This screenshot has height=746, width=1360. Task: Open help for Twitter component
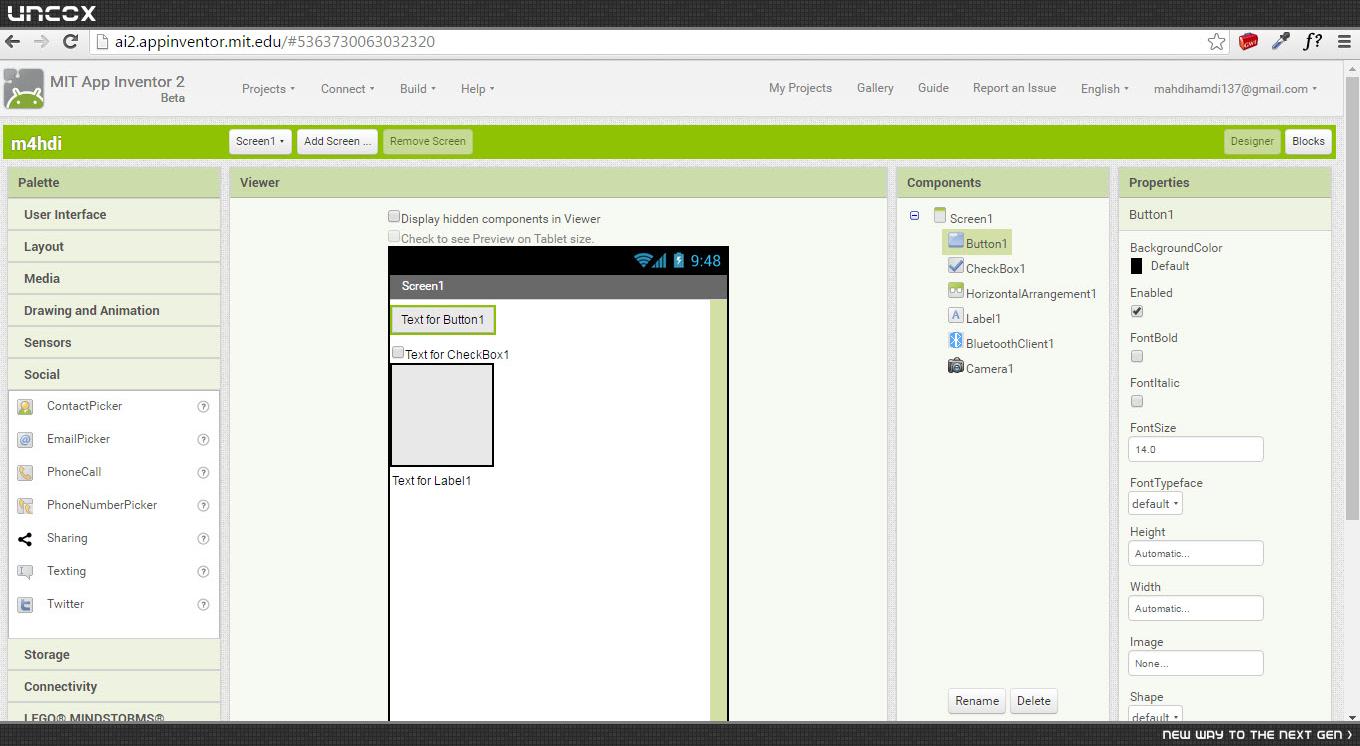click(x=203, y=605)
